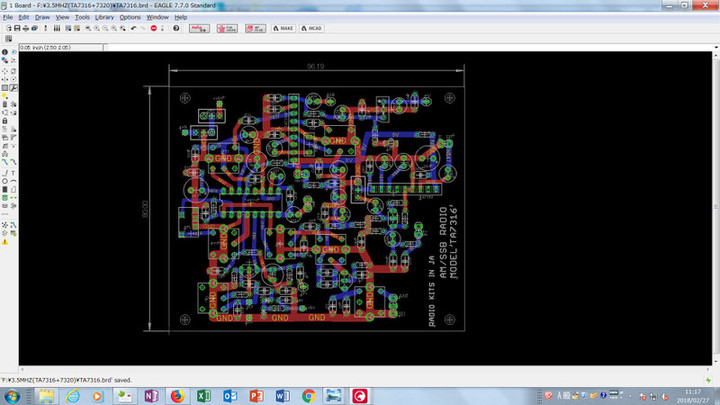
Task: Open the File menu
Action: 8,17
